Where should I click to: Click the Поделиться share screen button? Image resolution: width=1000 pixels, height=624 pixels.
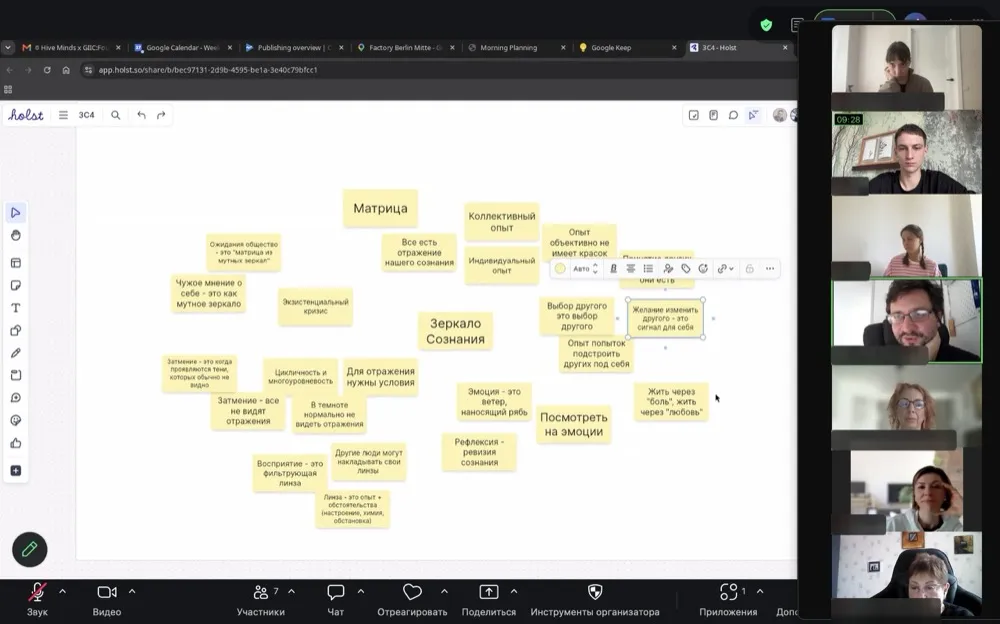489,600
